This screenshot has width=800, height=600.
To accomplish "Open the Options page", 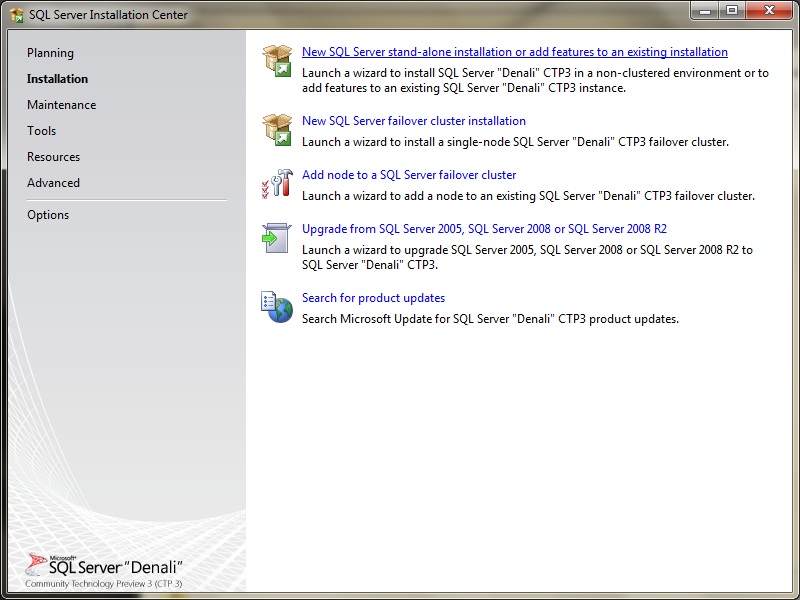I will coord(48,215).
